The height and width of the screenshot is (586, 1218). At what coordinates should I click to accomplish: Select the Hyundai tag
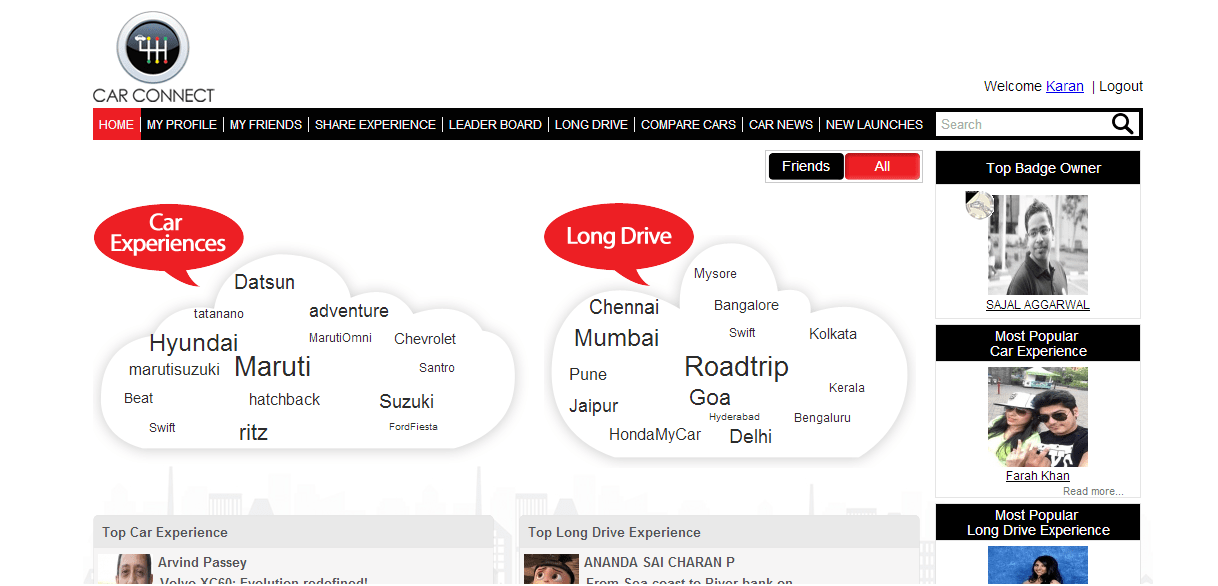click(x=194, y=344)
